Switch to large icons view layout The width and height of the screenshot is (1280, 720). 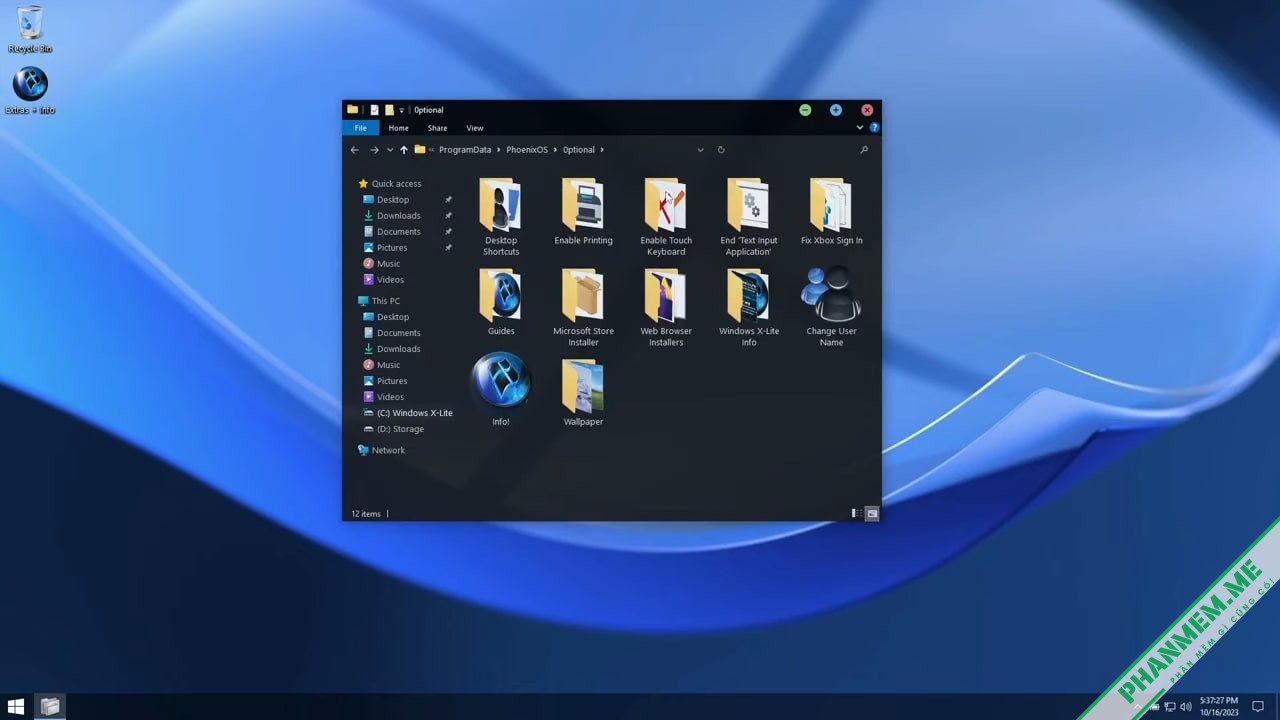(872, 513)
